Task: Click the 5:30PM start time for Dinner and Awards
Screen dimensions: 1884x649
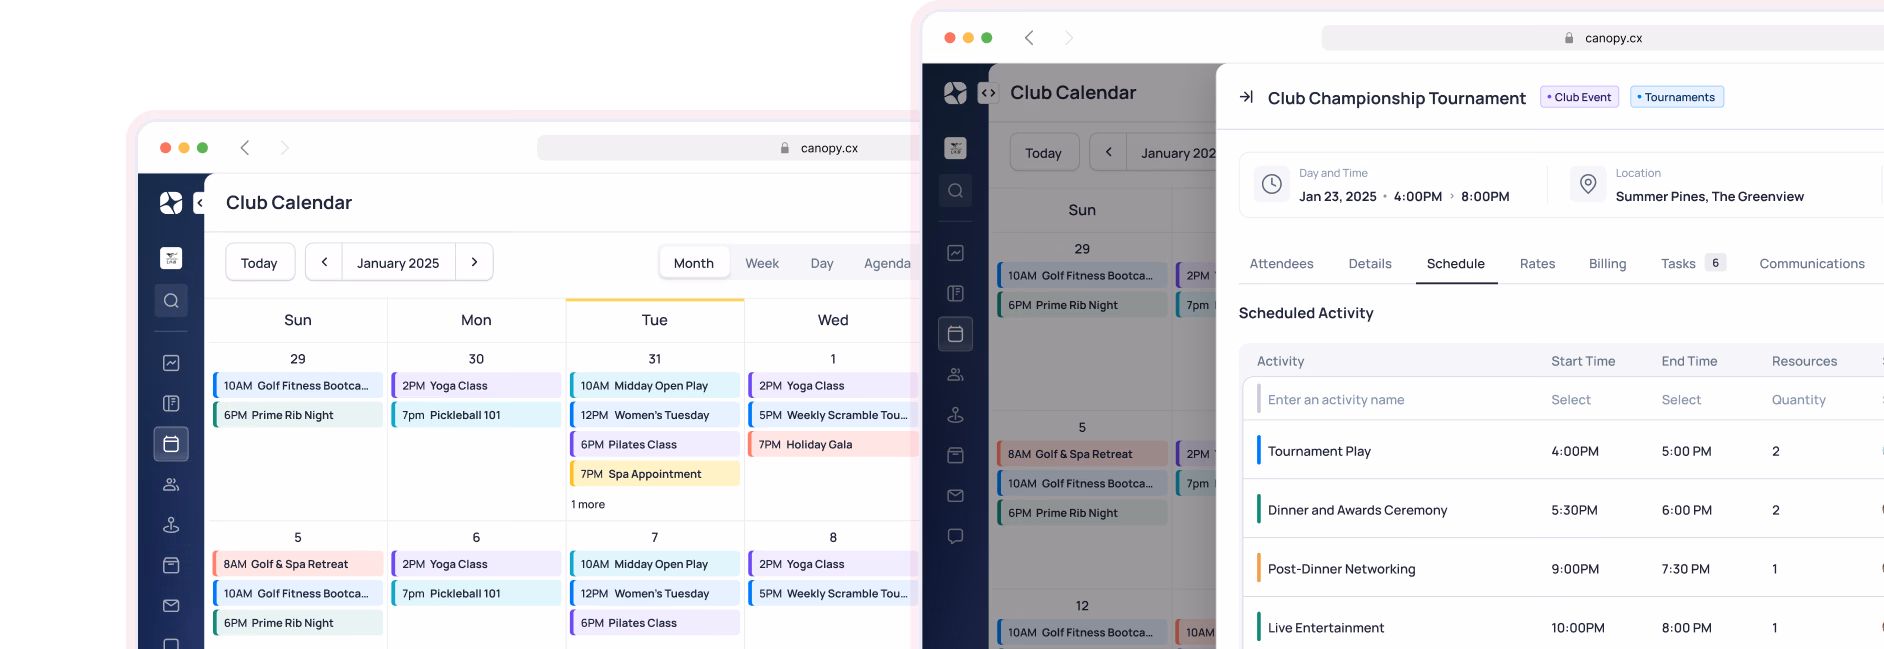Action: (1574, 510)
